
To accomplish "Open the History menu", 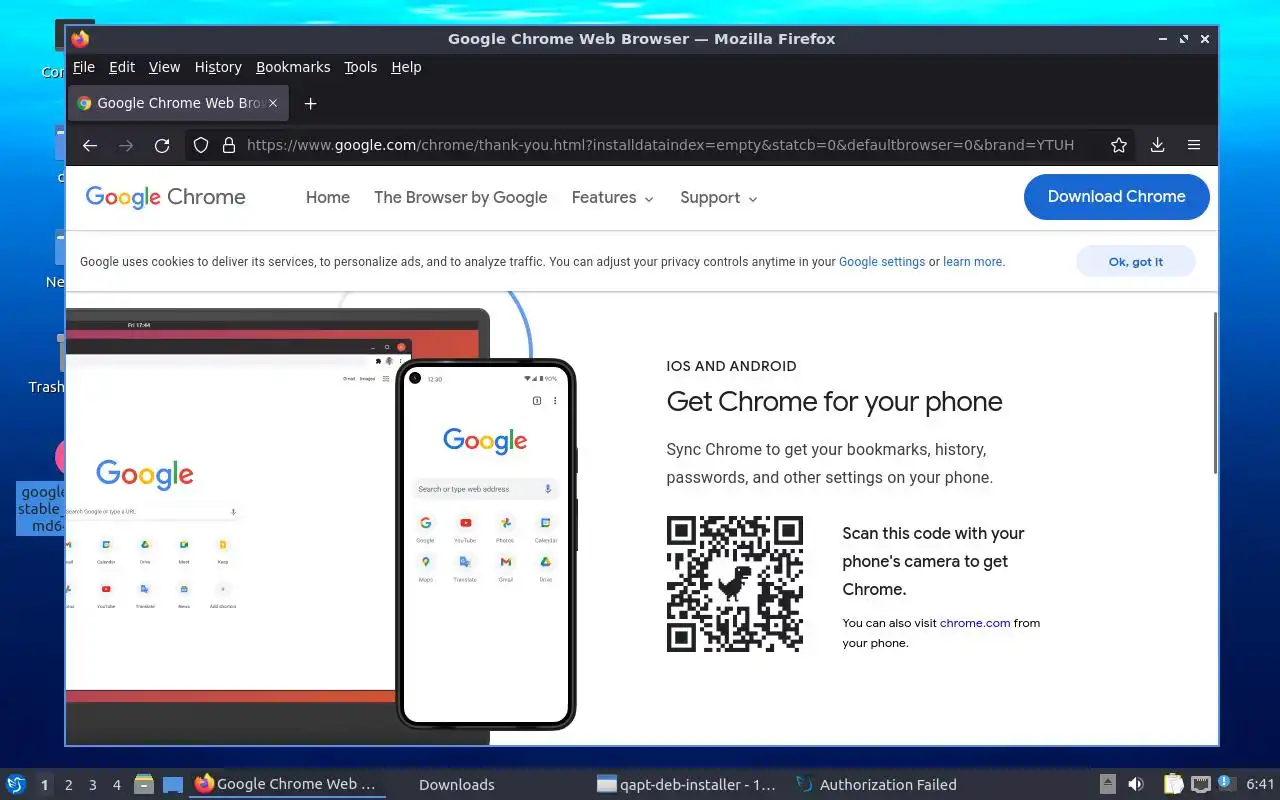I will [218, 67].
